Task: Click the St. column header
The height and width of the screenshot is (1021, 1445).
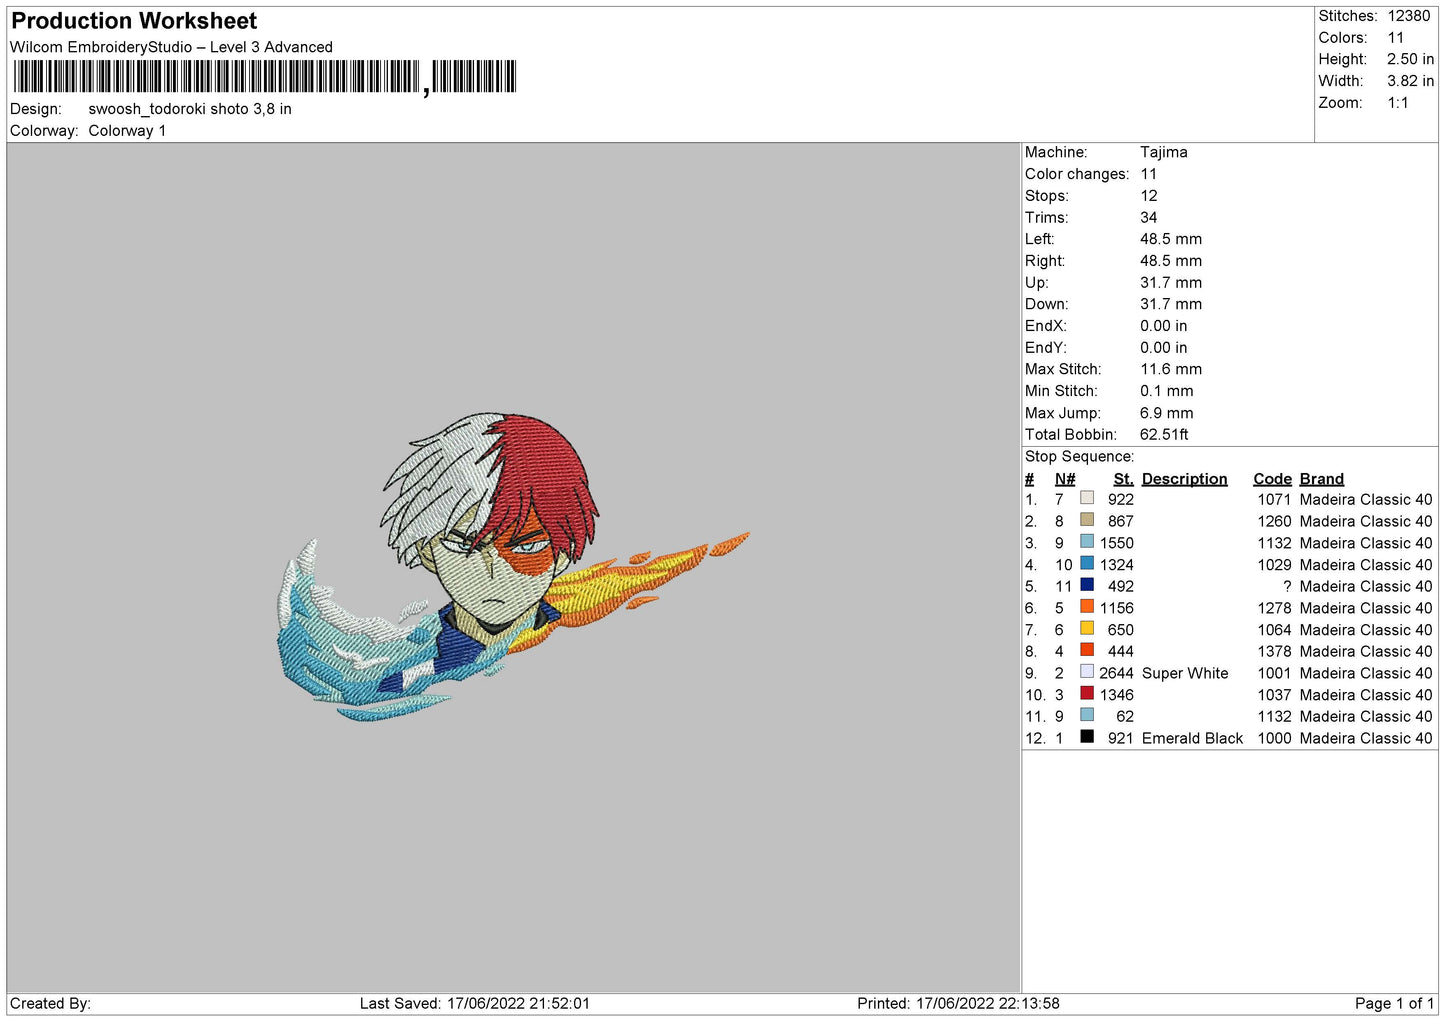Action: point(1123,479)
